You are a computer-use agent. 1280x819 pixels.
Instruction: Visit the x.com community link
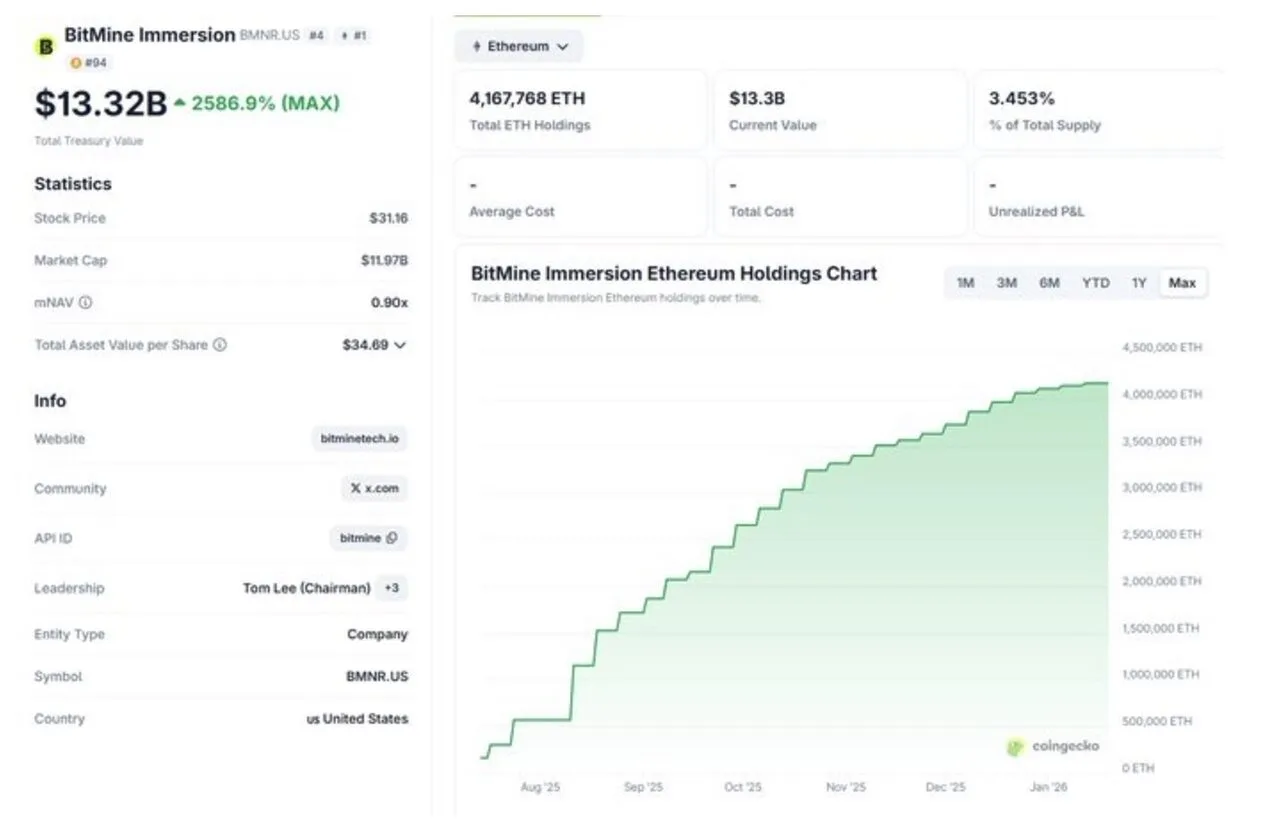[374, 489]
